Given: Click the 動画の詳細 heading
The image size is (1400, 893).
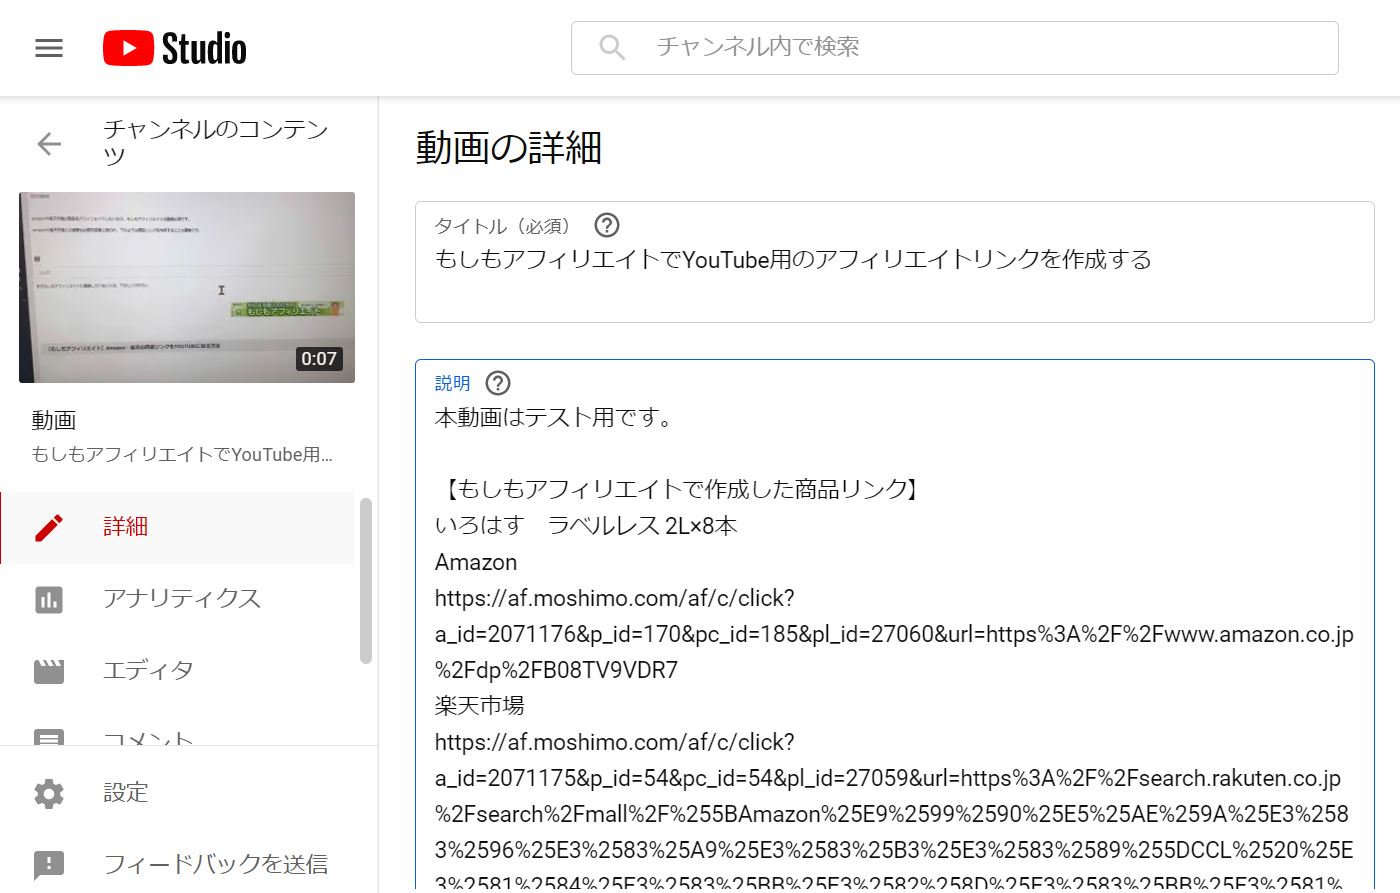Looking at the screenshot, I should pos(509,148).
